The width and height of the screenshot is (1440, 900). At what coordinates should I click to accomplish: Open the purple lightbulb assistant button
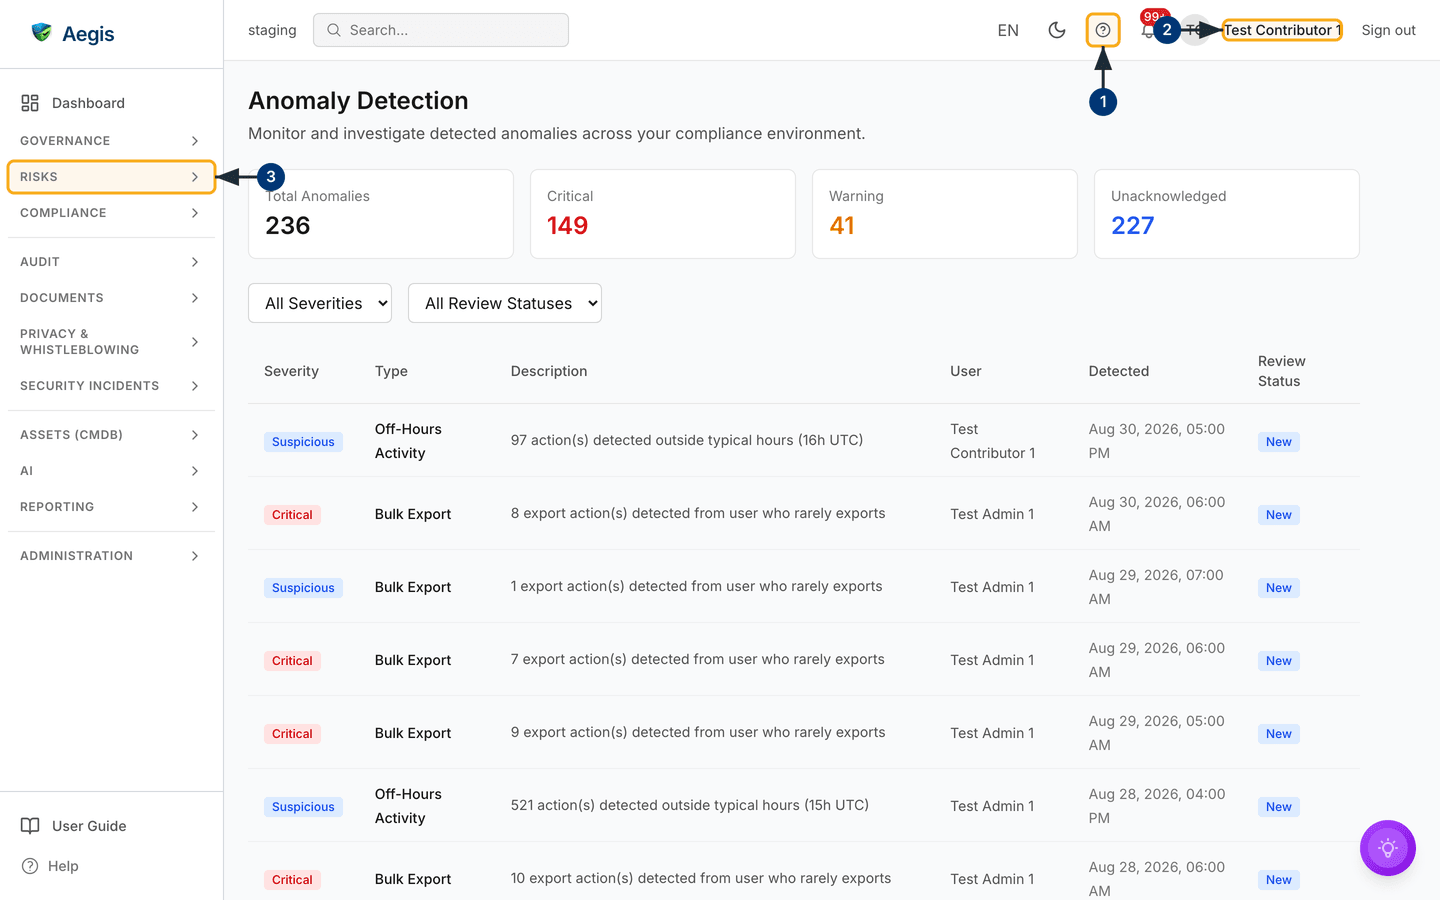pos(1387,848)
